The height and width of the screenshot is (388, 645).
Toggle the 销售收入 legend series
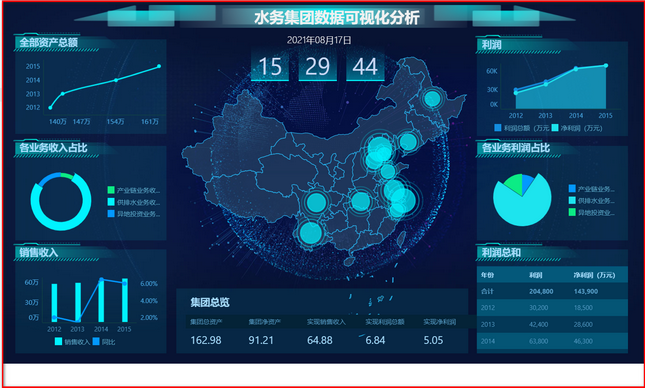pyautogui.click(x=72, y=342)
